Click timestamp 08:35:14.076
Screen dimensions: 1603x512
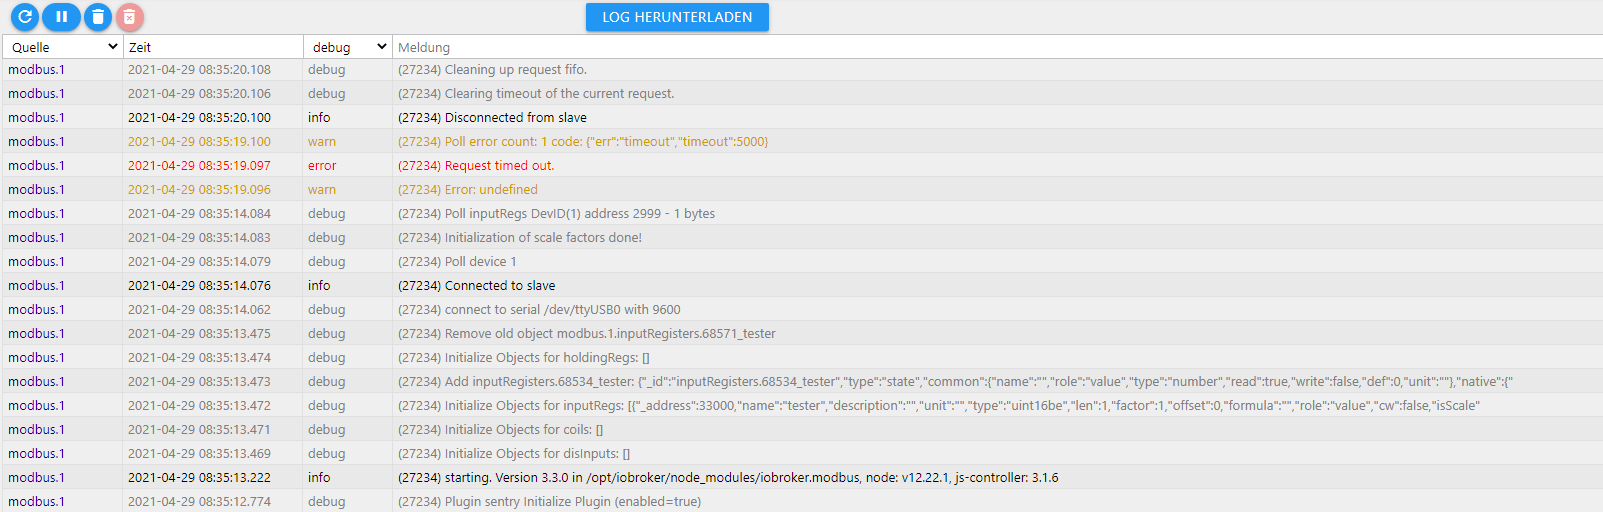pyautogui.click(x=199, y=285)
